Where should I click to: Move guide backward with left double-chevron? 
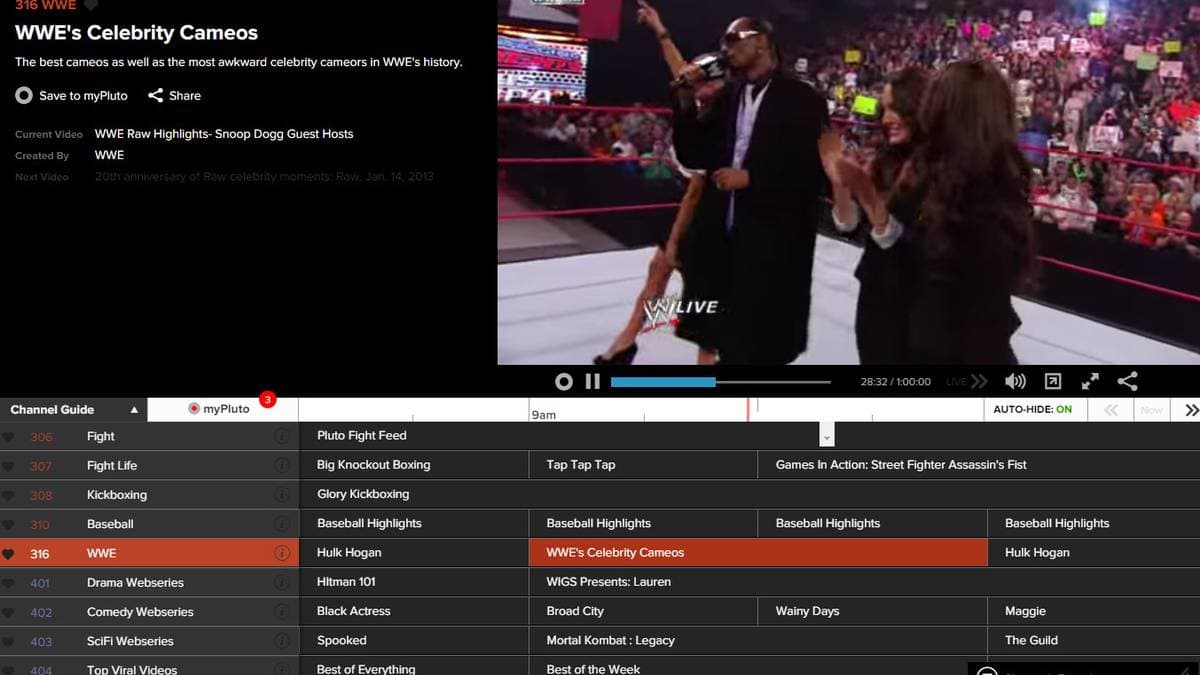(1111, 410)
